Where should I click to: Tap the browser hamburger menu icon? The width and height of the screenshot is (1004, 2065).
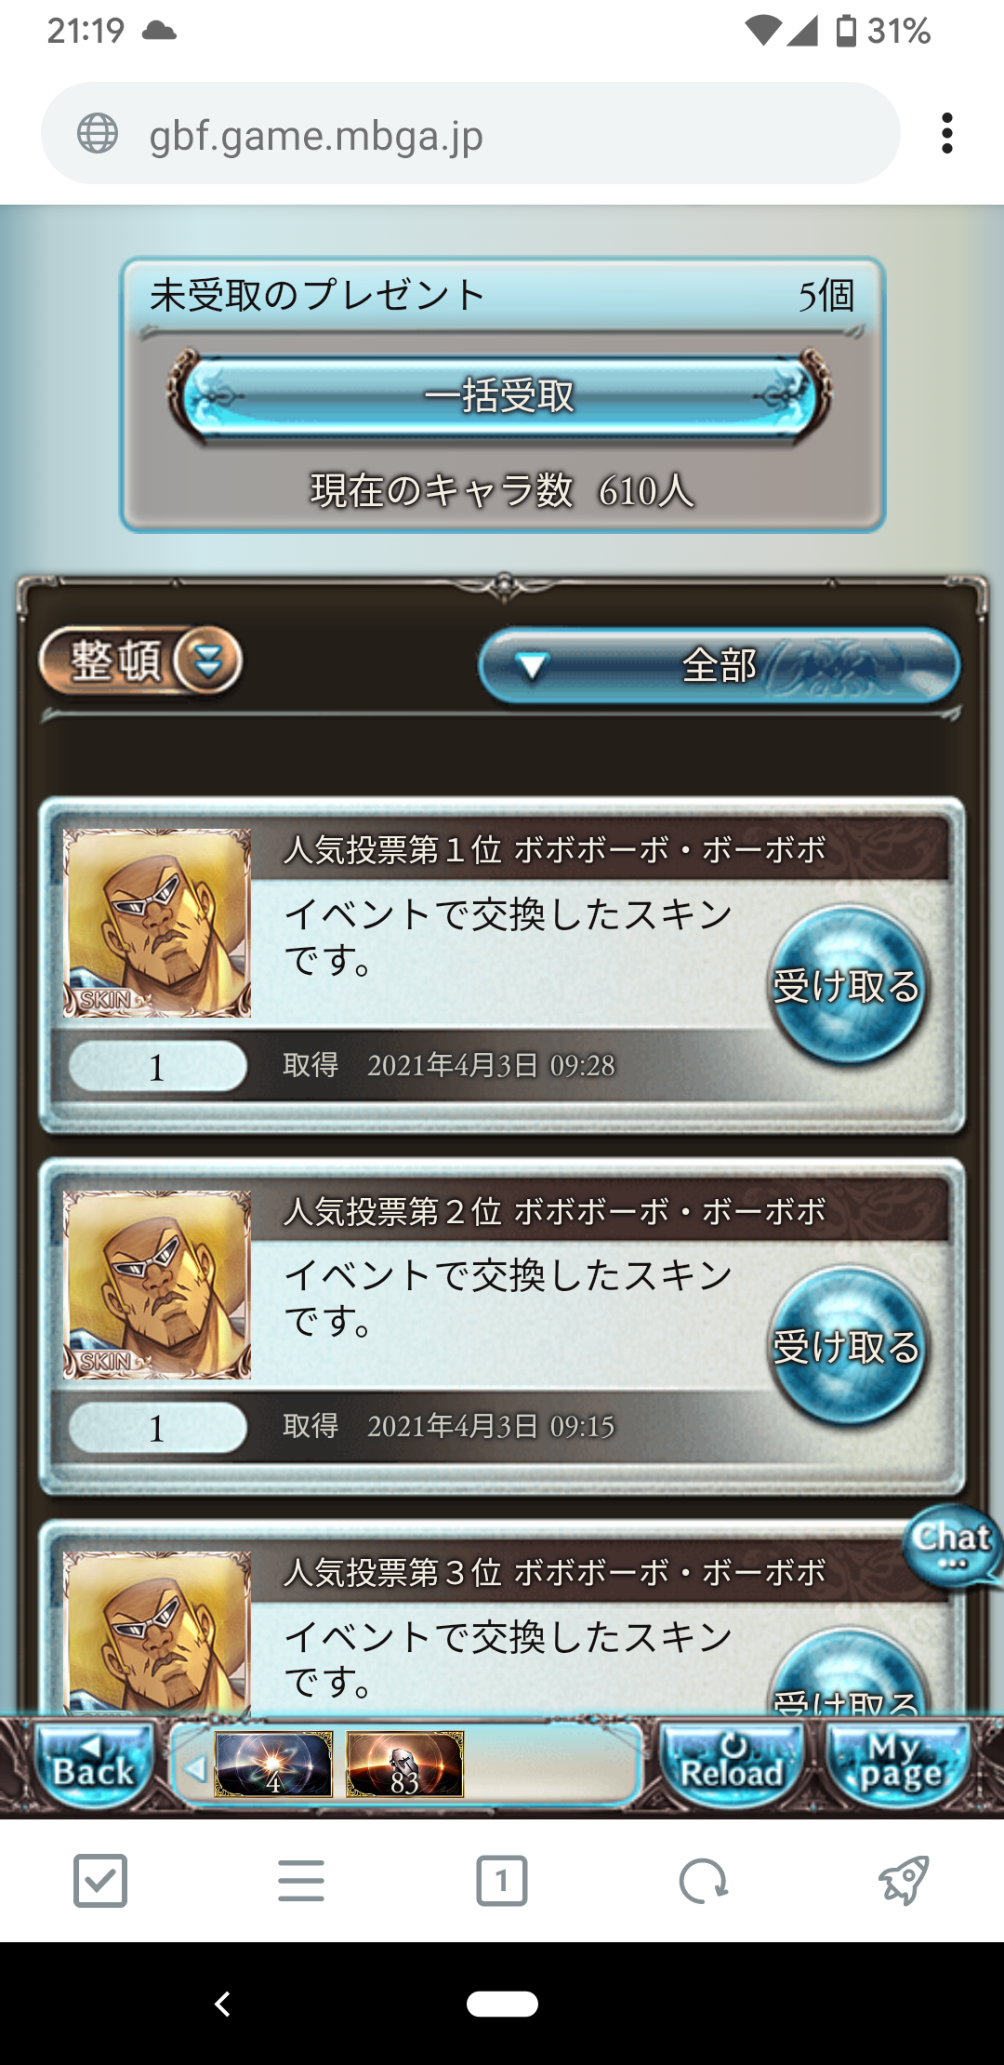pyautogui.click(x=301, y=1881)
